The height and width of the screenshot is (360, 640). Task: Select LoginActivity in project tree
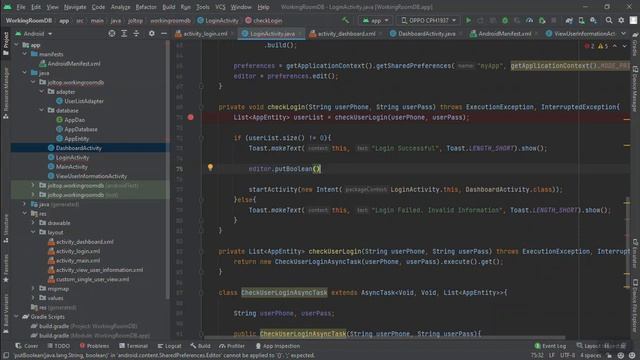pos(72,158)
